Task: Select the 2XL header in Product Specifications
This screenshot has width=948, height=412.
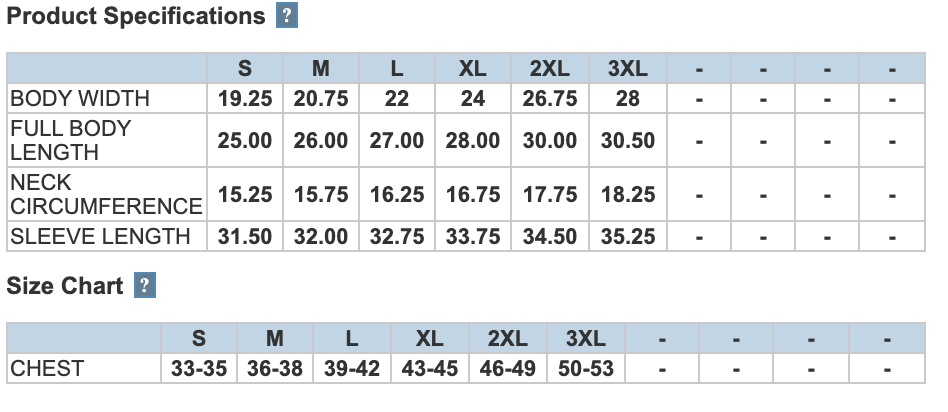Action: point(550,68)
